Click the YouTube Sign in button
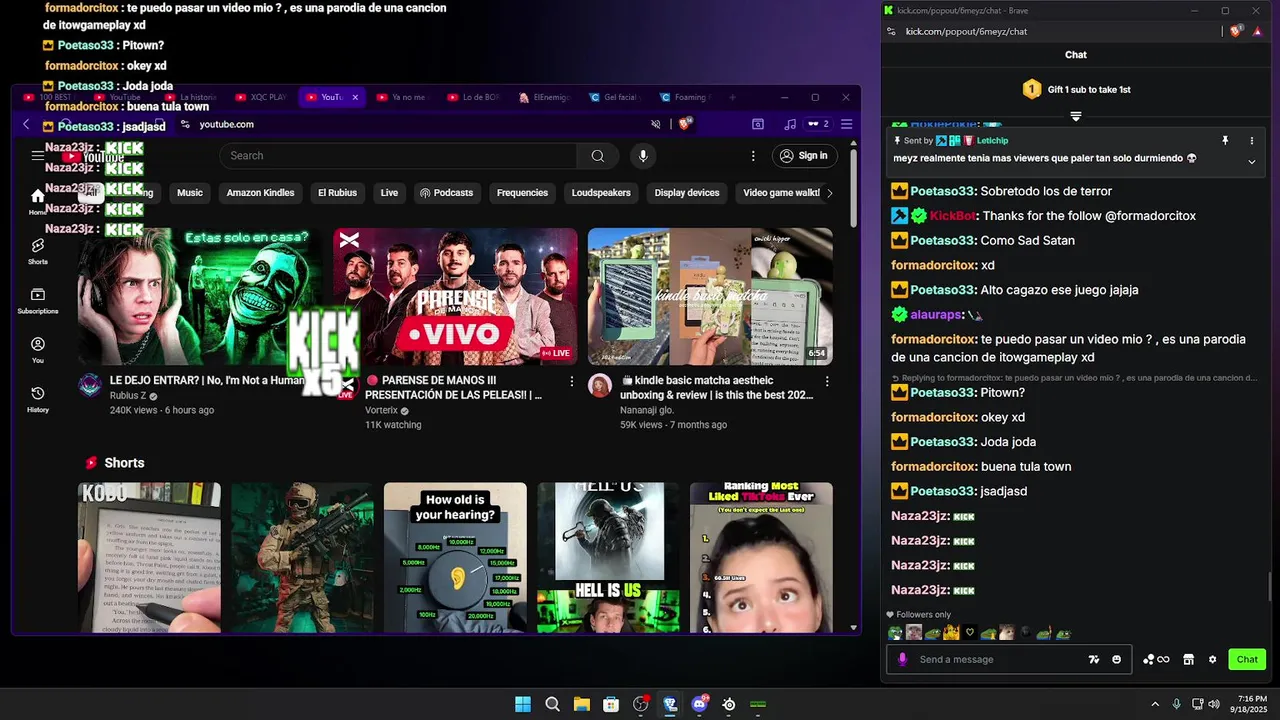 [x=804, y=156]
